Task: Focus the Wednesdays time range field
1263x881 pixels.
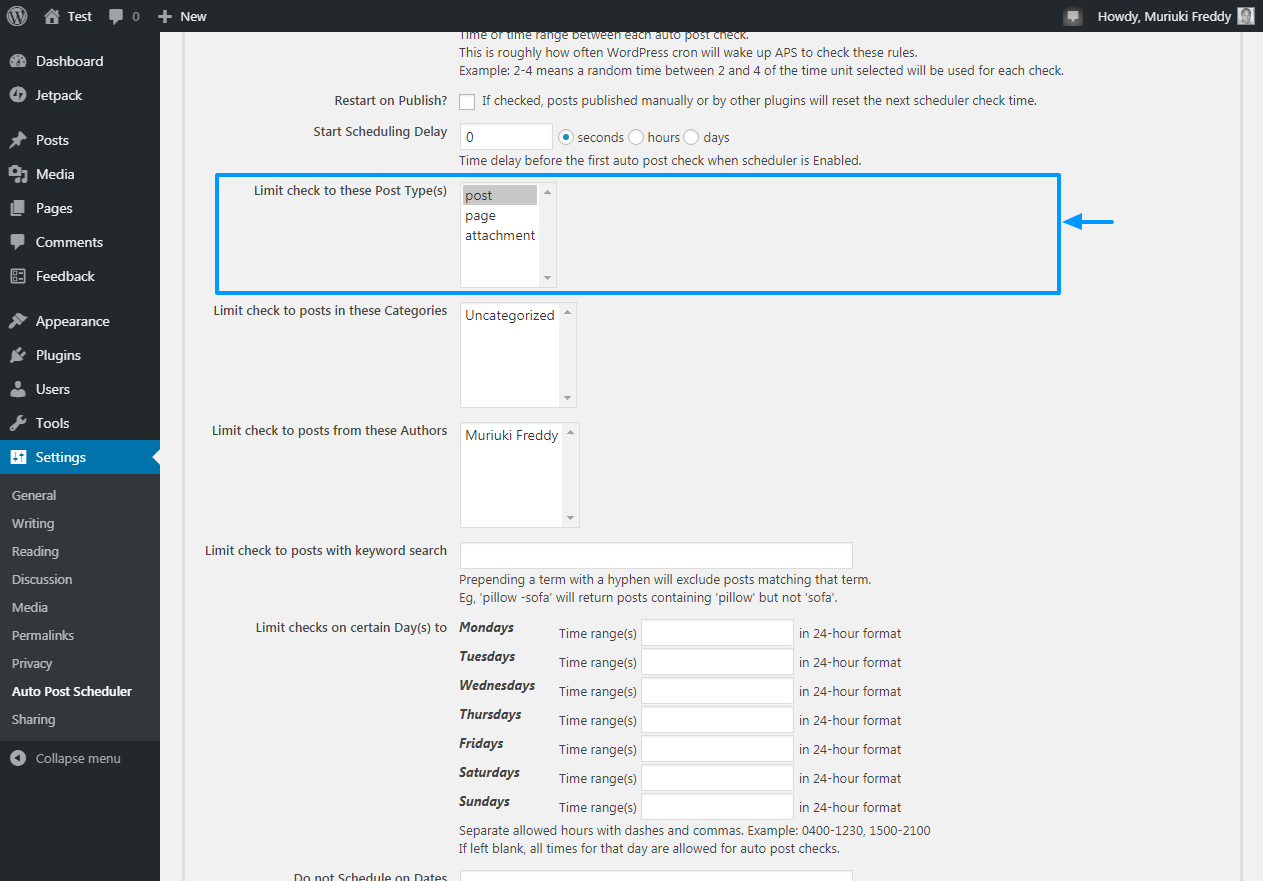Action: 717,691
